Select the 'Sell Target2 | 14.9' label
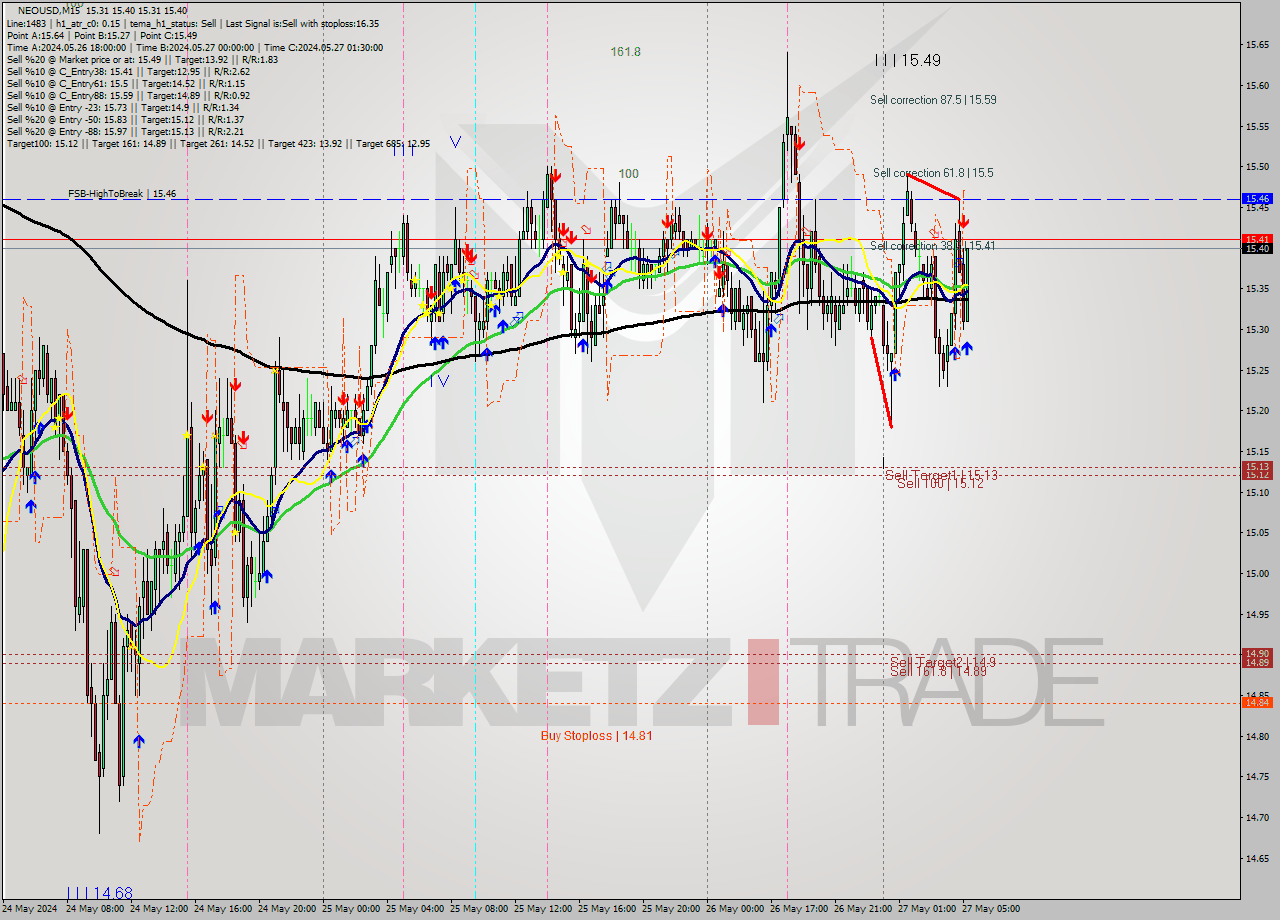The image size is (1280, 920). 943,662
